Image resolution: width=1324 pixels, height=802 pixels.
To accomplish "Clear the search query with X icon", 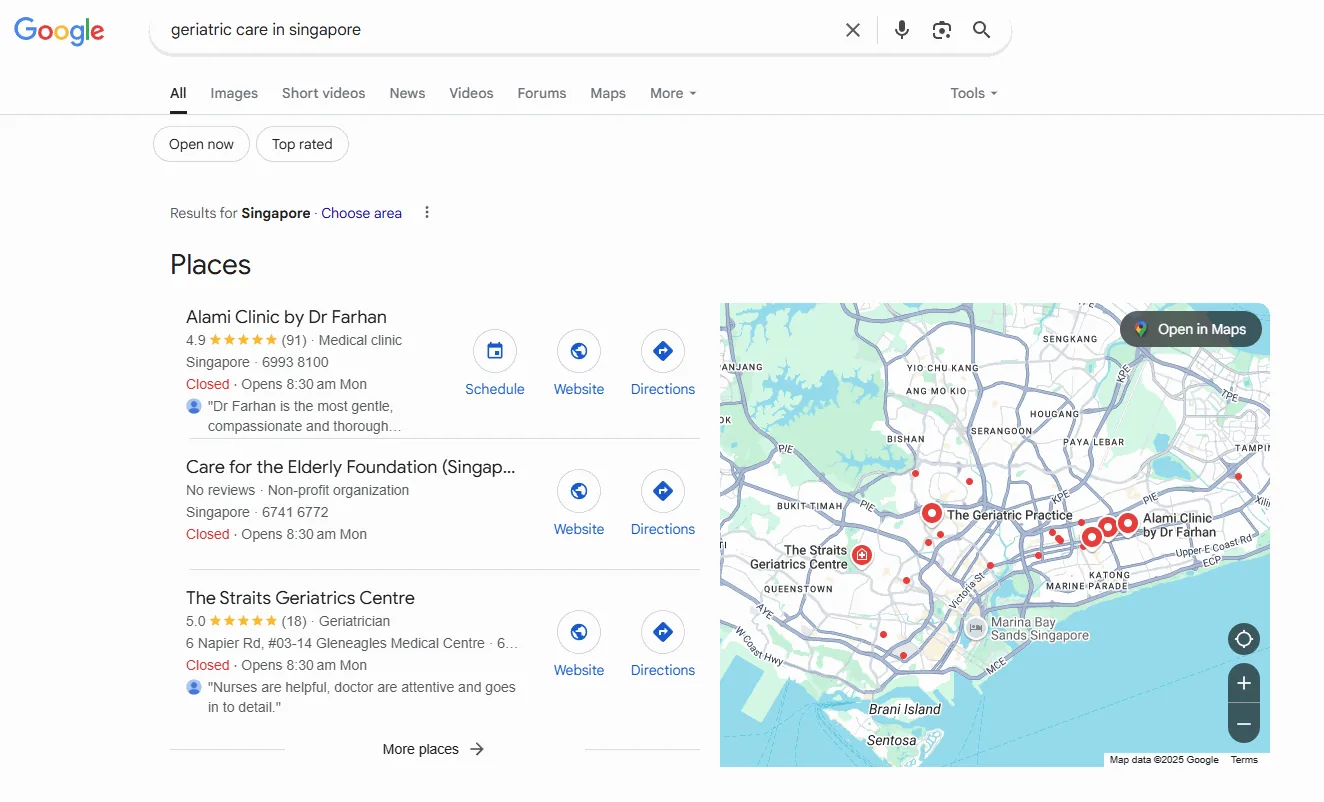I will coord(853,30).
